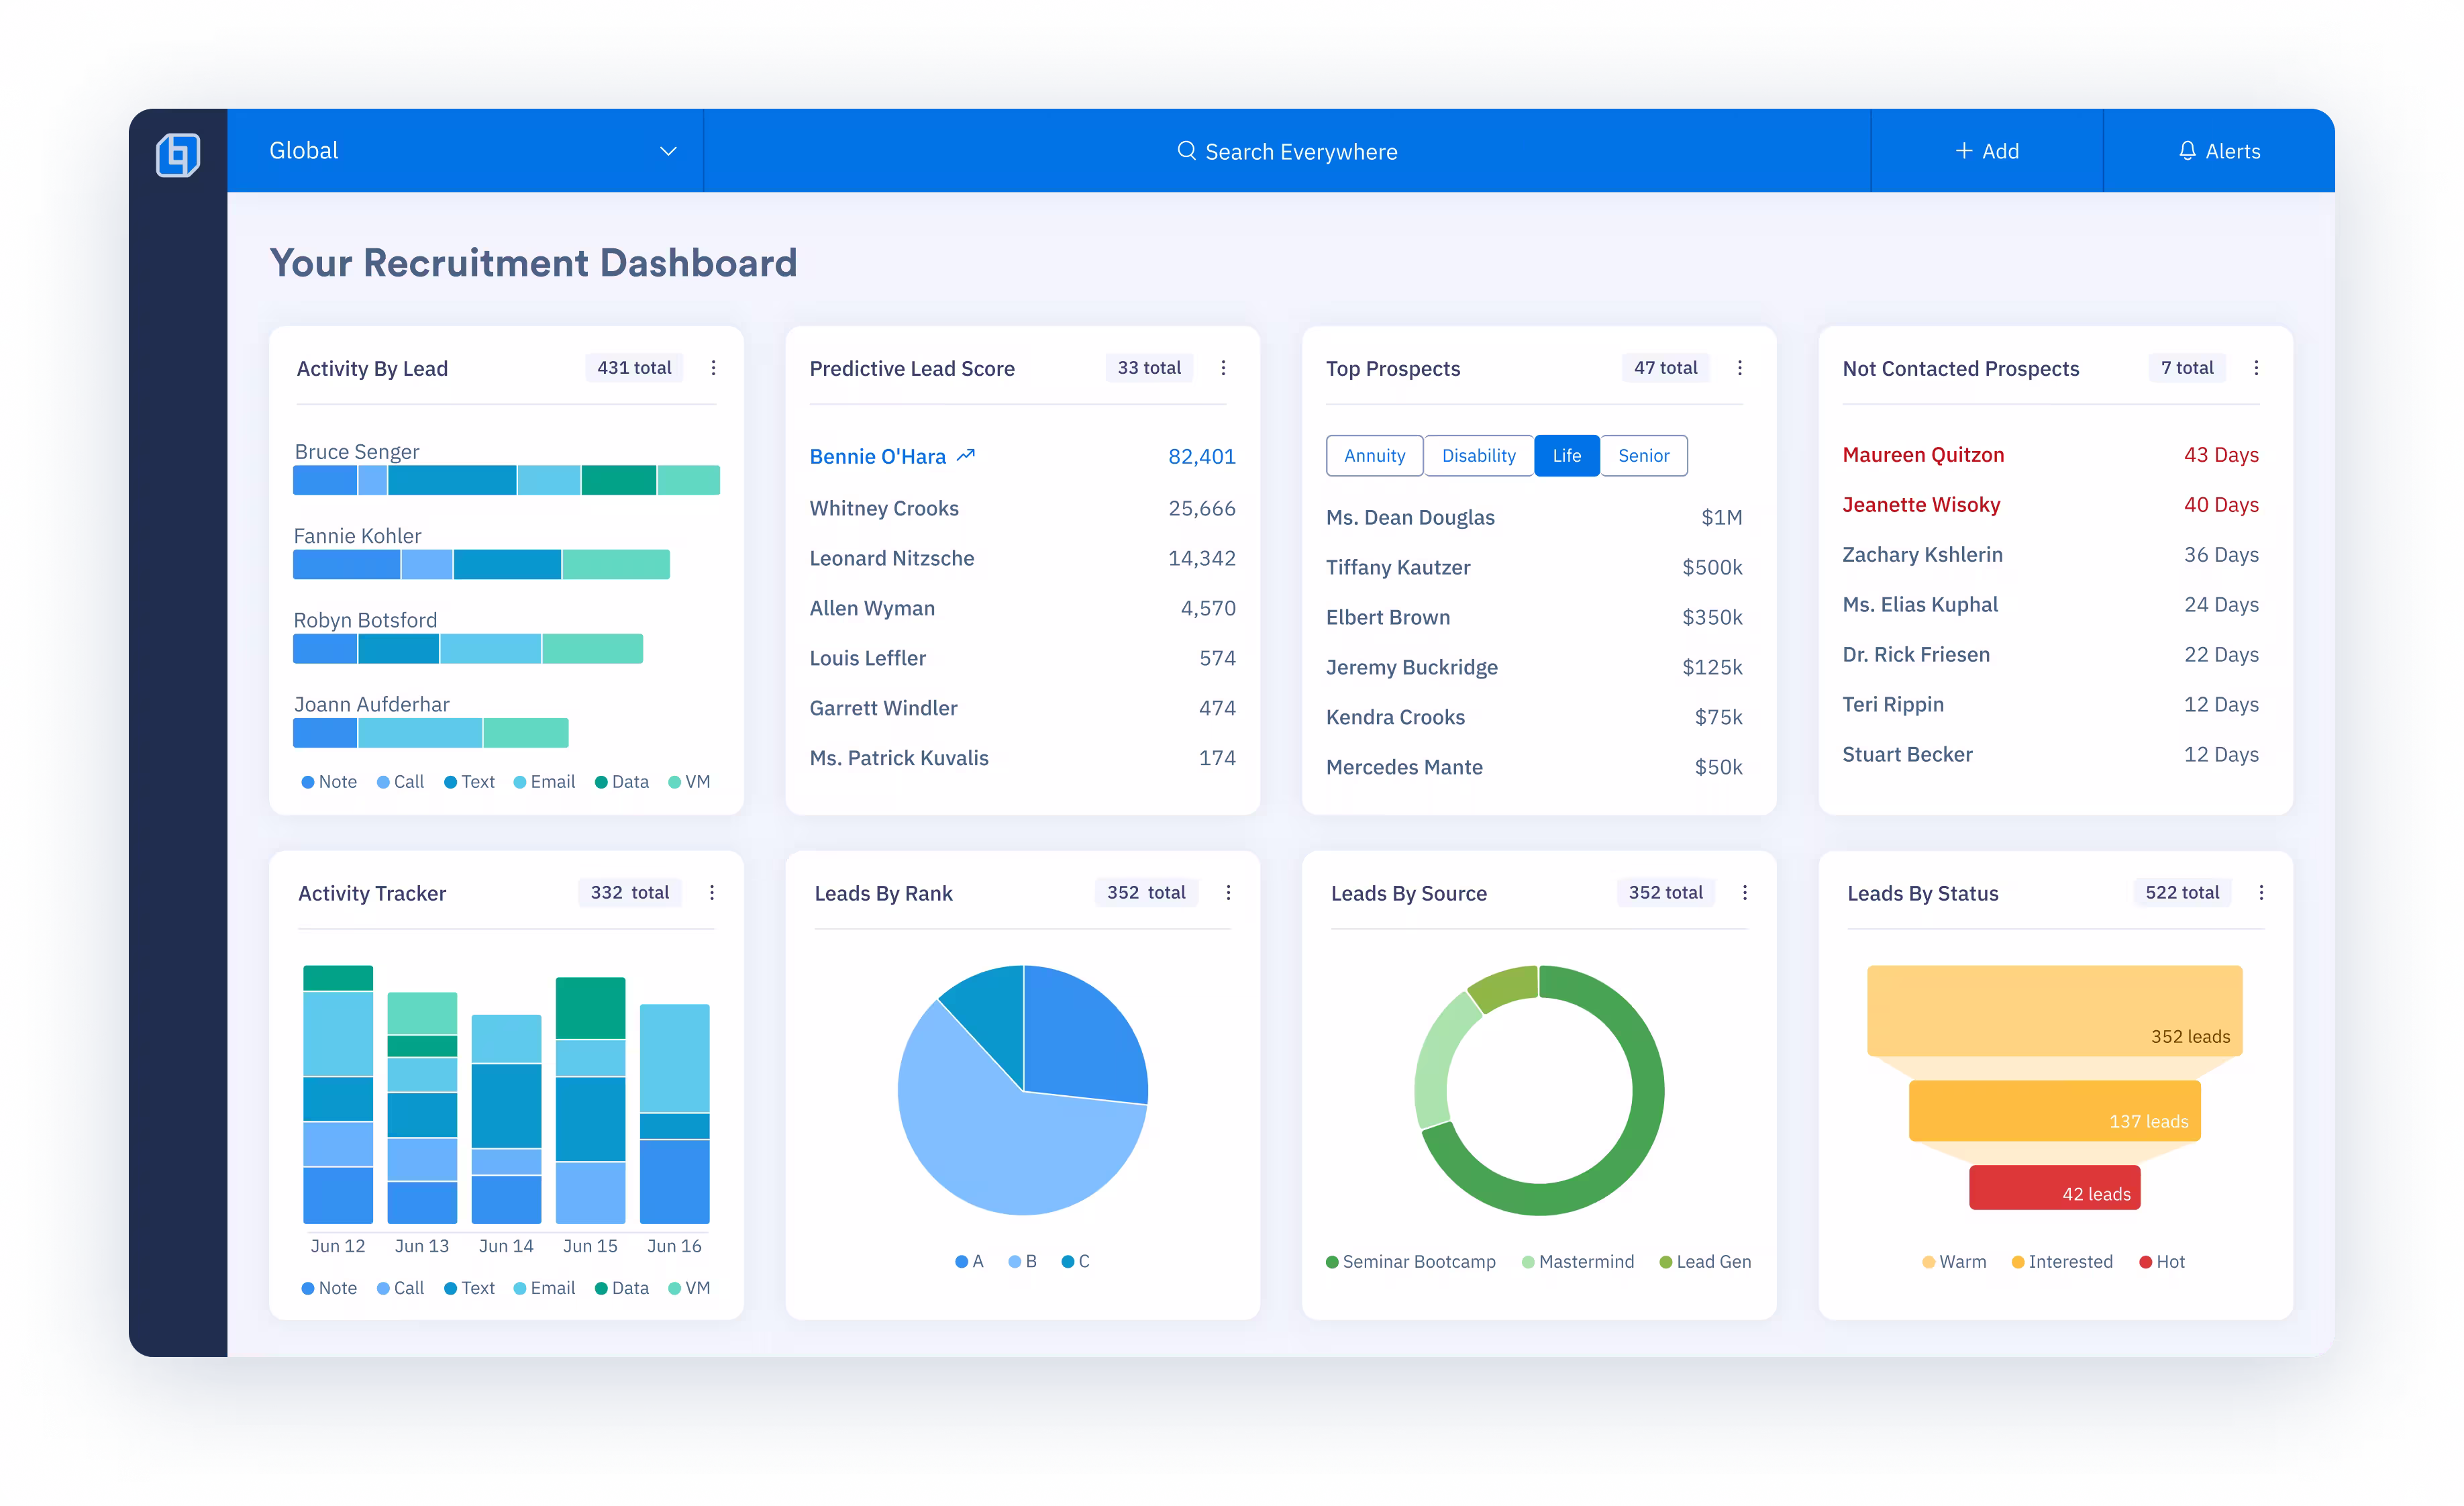The width and height of the screenshot is (2464, 1506).
Task: Open Activity Tracker three-dot menu
Action: tap(712, 892)
